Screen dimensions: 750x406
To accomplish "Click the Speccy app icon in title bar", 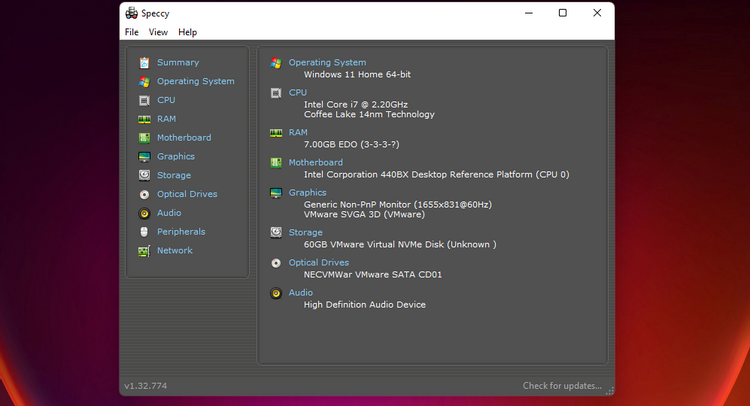I will [x=132, y=13].
